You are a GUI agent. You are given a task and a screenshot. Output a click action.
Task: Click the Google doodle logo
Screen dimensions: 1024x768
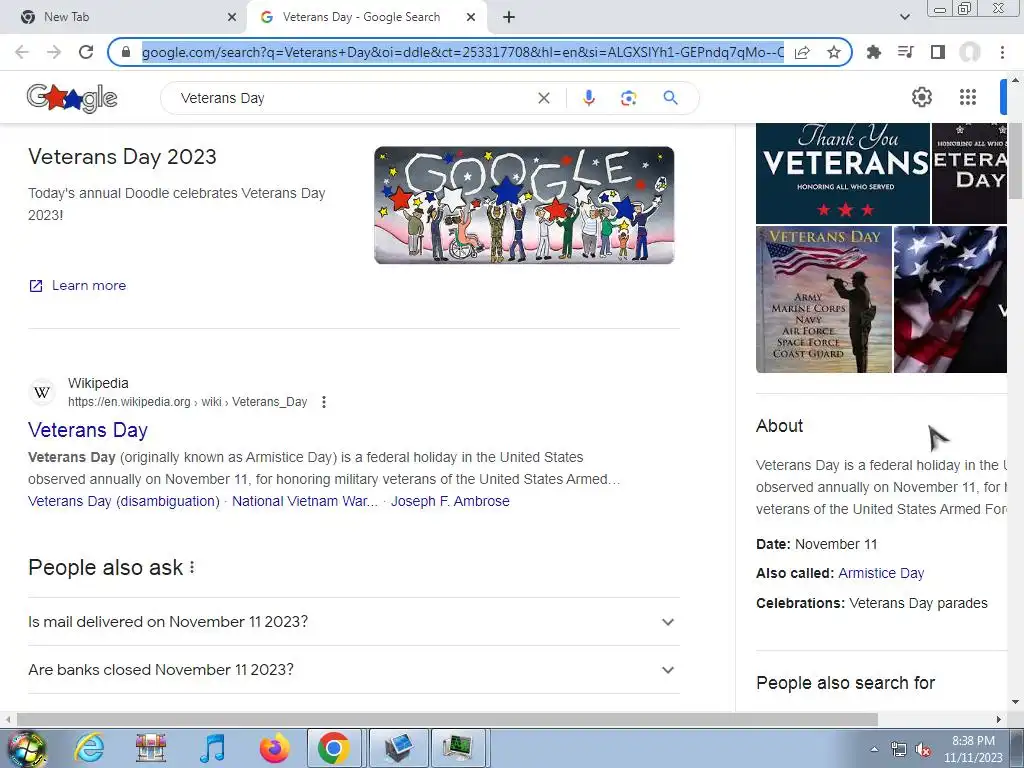click(72, 98)
